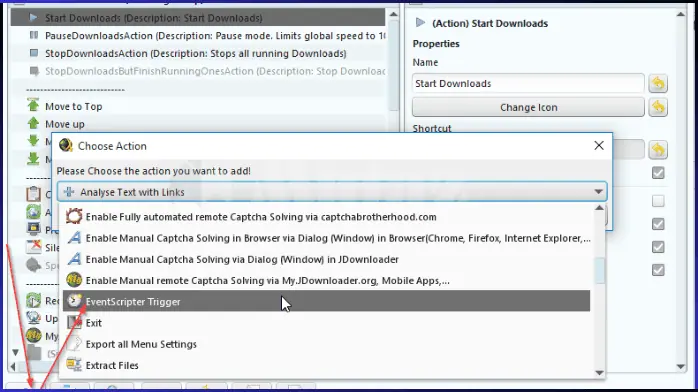Uncheck the bottommost checkbox in Properties panel
The height and width of the screenshot is (392, 698).
tap(658, 270)
